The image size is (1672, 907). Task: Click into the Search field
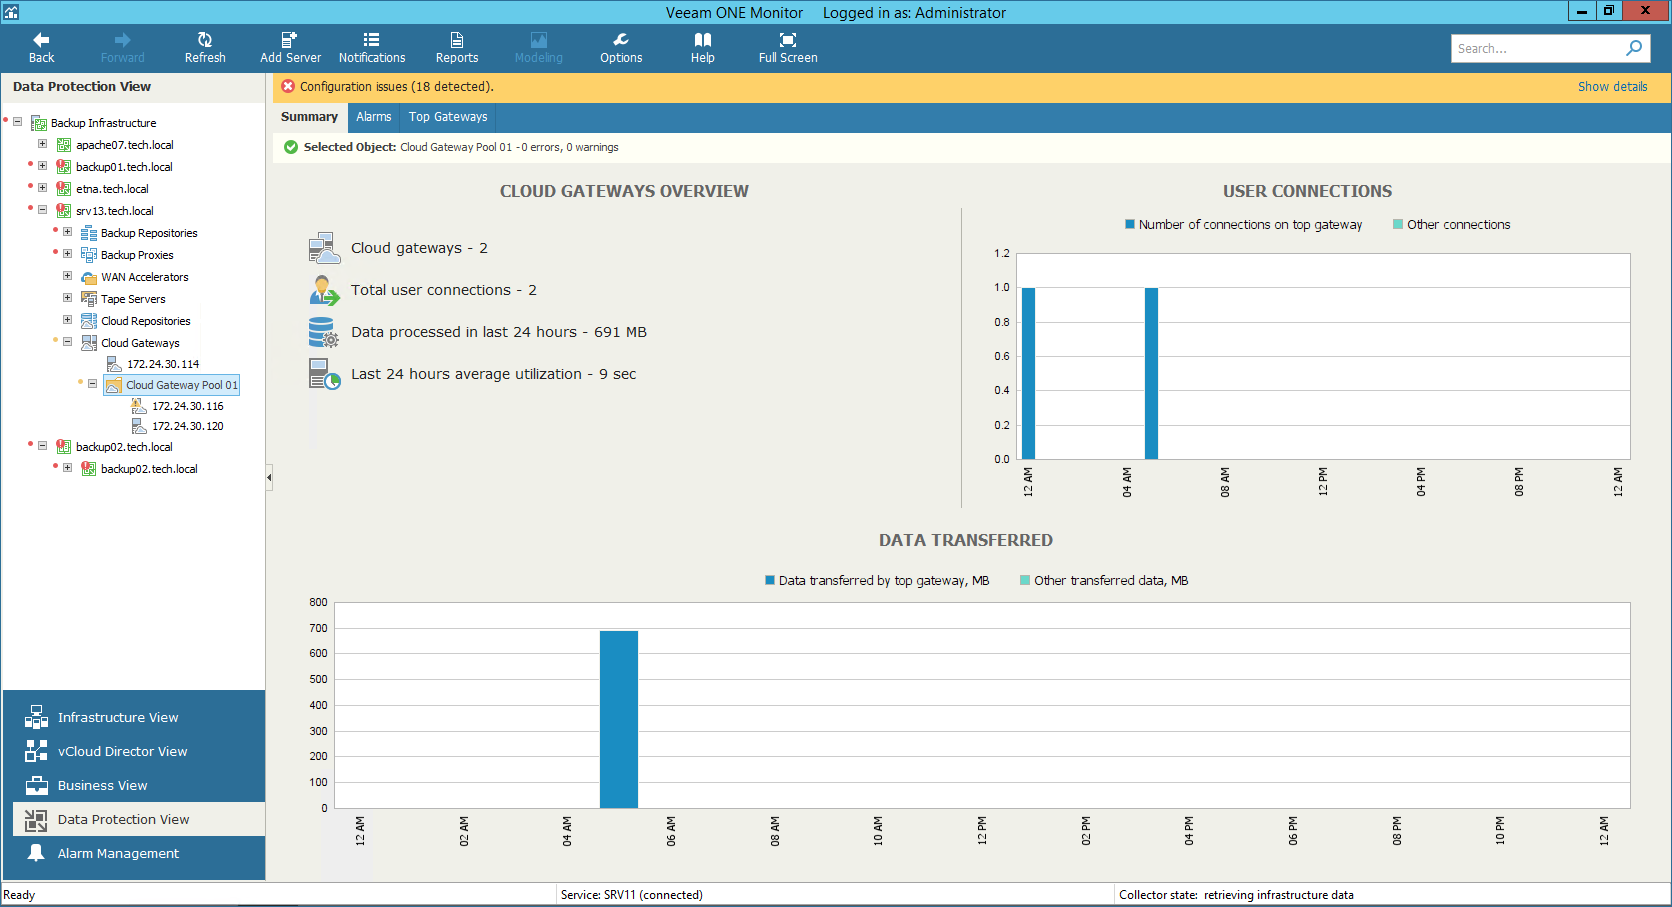click(1536, 48)
